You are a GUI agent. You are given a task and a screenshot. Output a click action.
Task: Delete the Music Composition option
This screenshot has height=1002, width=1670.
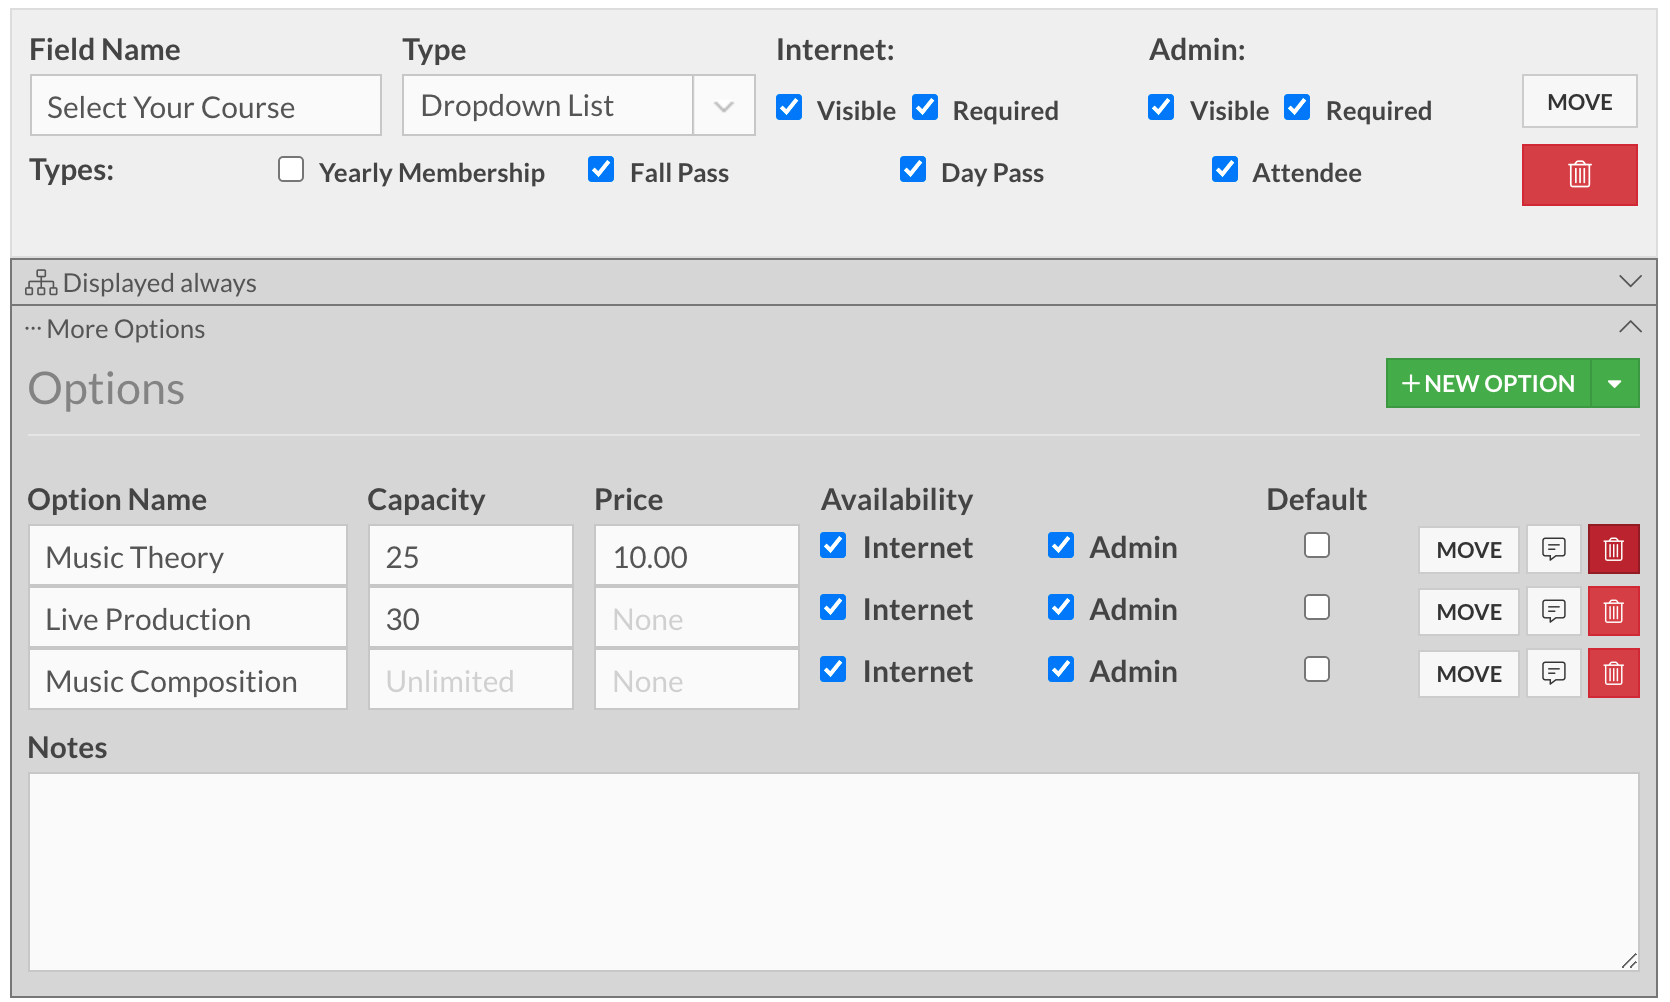pyautogui.click(x=1613, y=673)
